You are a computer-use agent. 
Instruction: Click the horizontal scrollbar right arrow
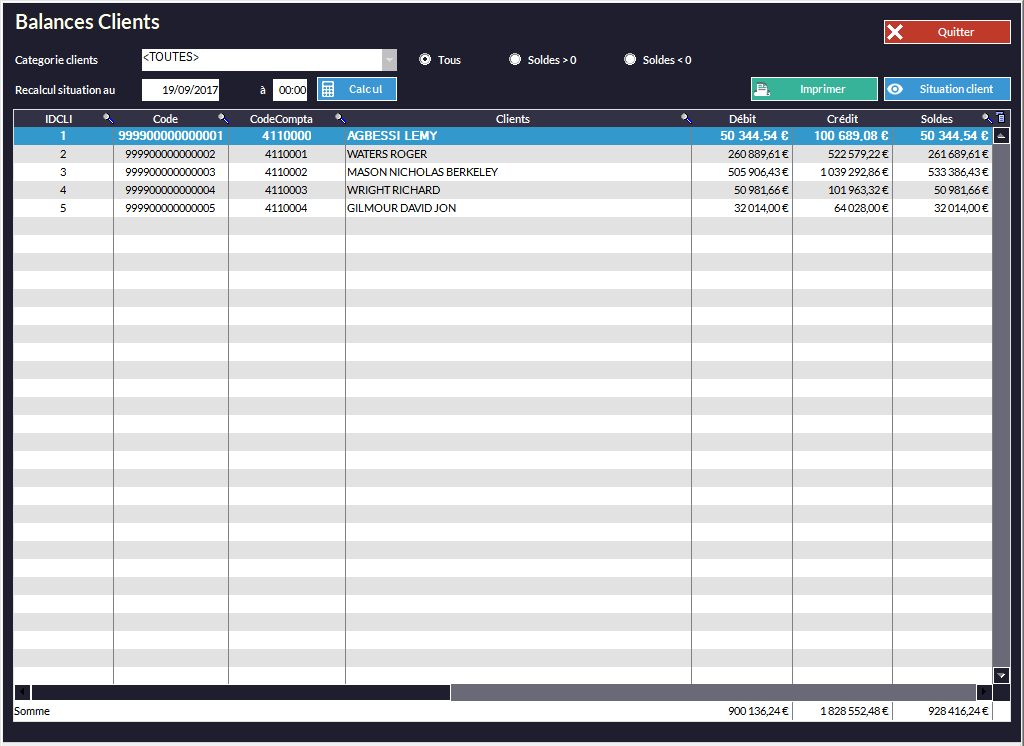[984, 692]
